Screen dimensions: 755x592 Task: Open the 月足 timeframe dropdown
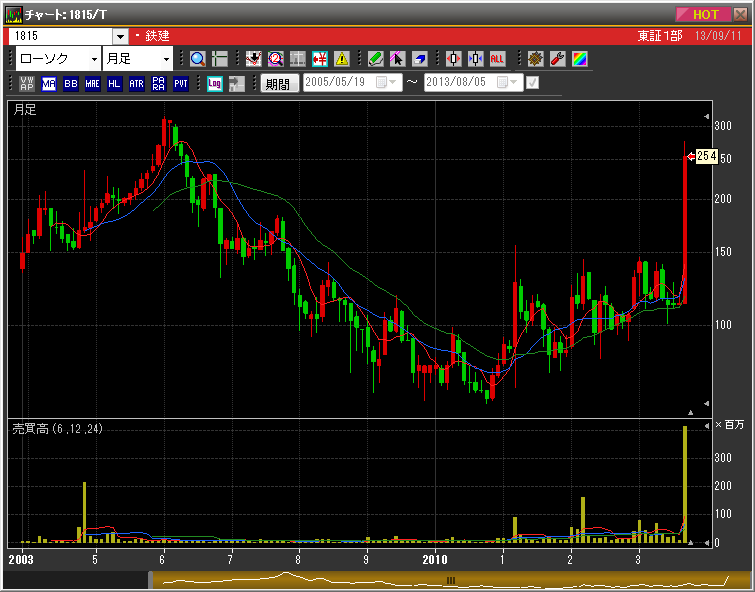click(x=137, y=59)
